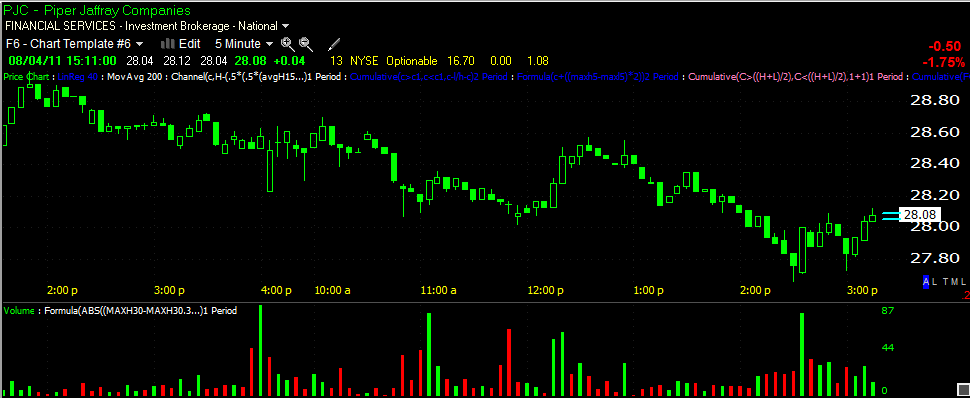This screenshot has width=970, height=398.
Task: Click the 28.08 current price tag
Action: click(919, 215)
